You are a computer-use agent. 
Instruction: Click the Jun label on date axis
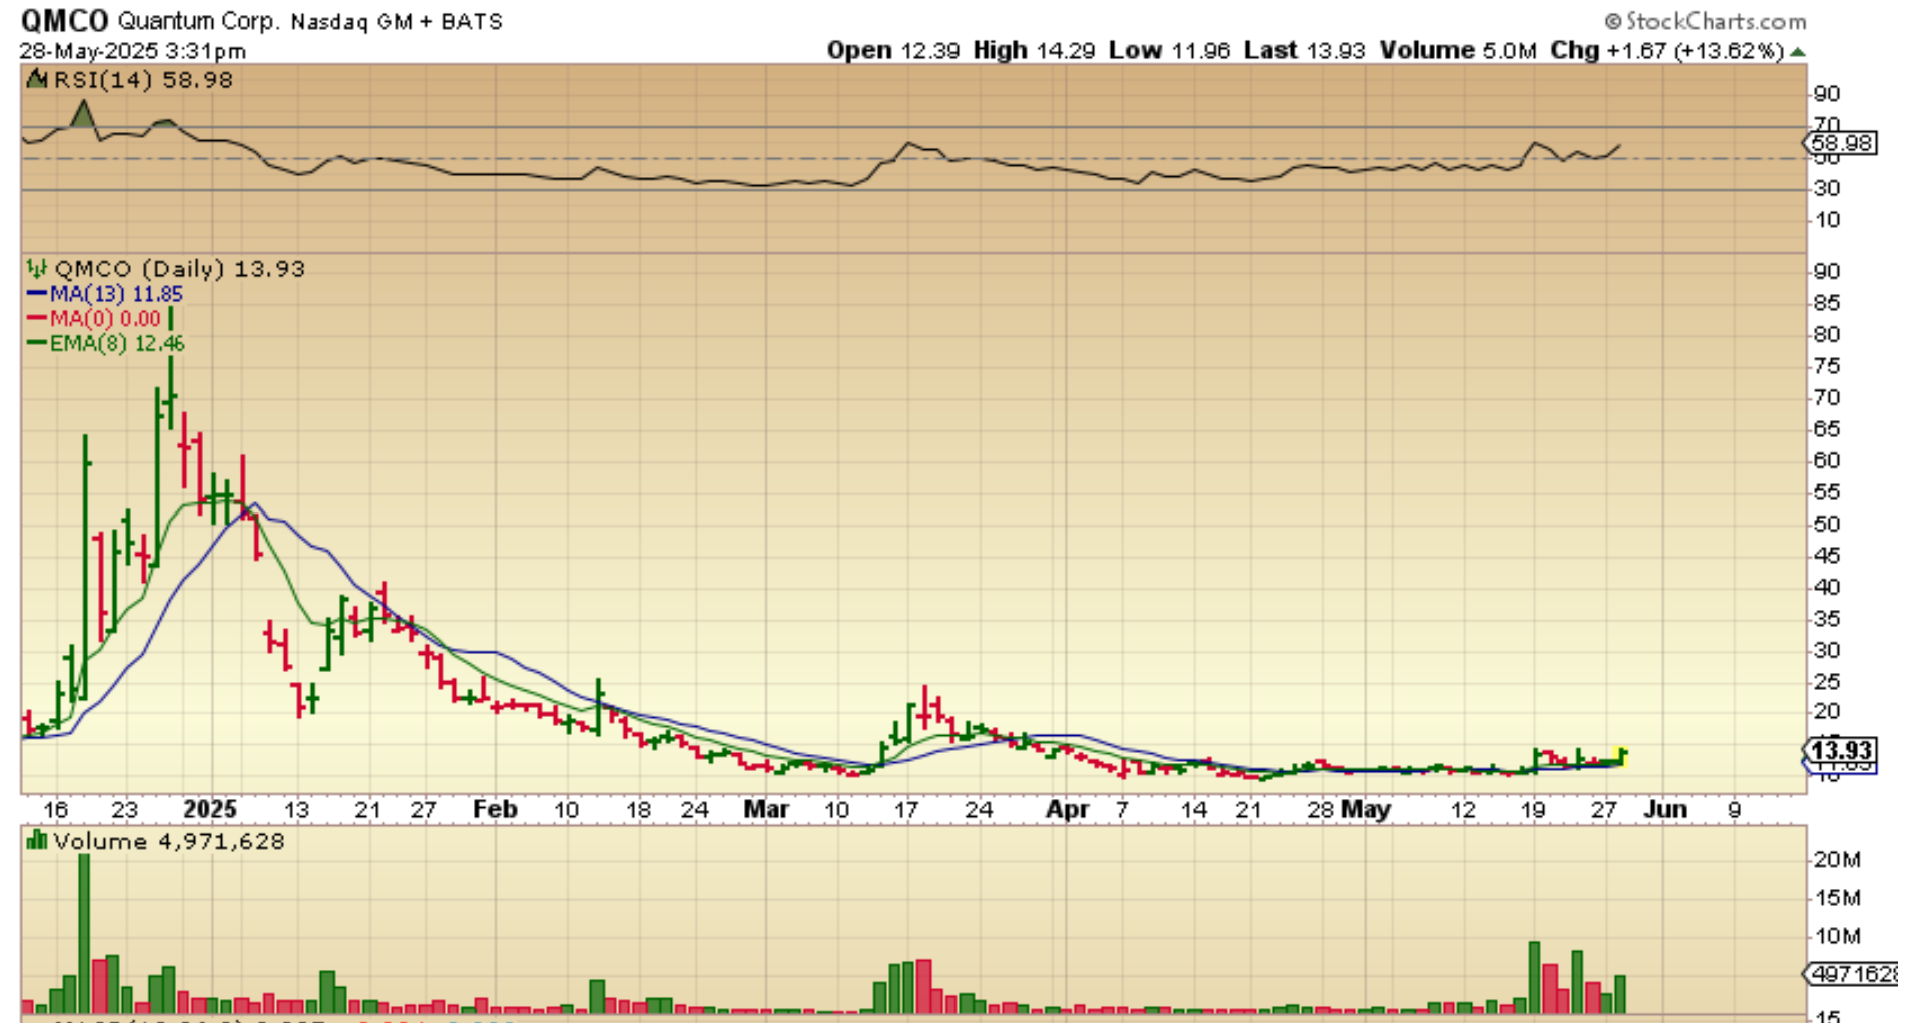pyautogui.click(x=1665, y=809)
